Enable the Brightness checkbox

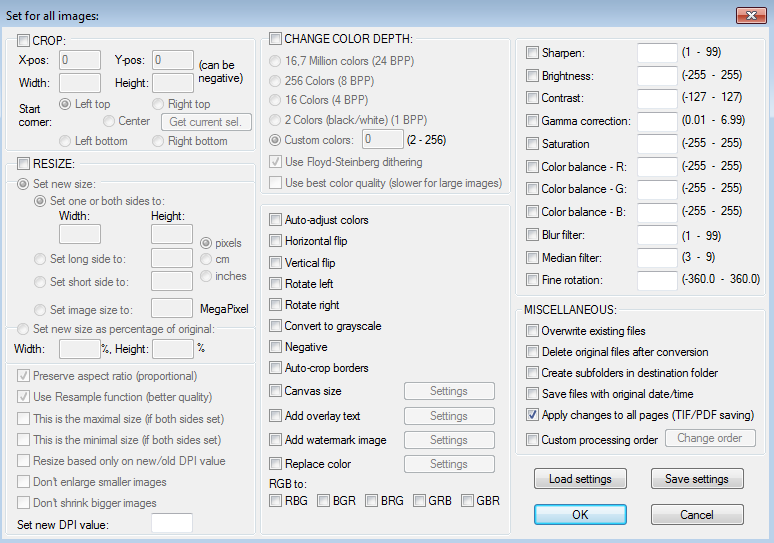pyautogui.click(x=532, y=76)
